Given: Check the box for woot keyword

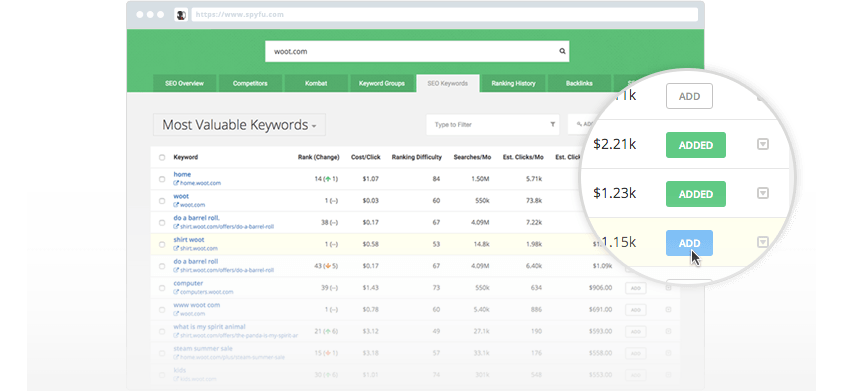Looking at the screenshot, I should click(x=162, y=201).
